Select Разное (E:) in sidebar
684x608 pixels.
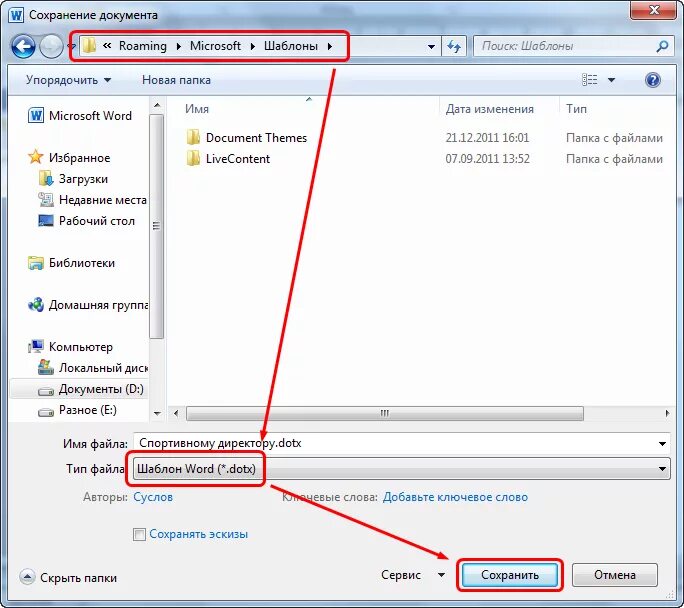88,410
